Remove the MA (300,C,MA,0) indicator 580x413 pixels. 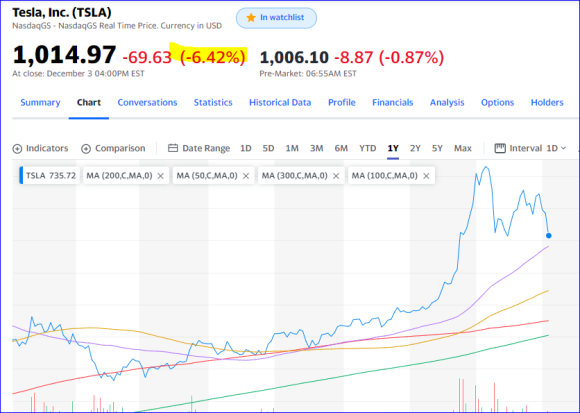336,176
